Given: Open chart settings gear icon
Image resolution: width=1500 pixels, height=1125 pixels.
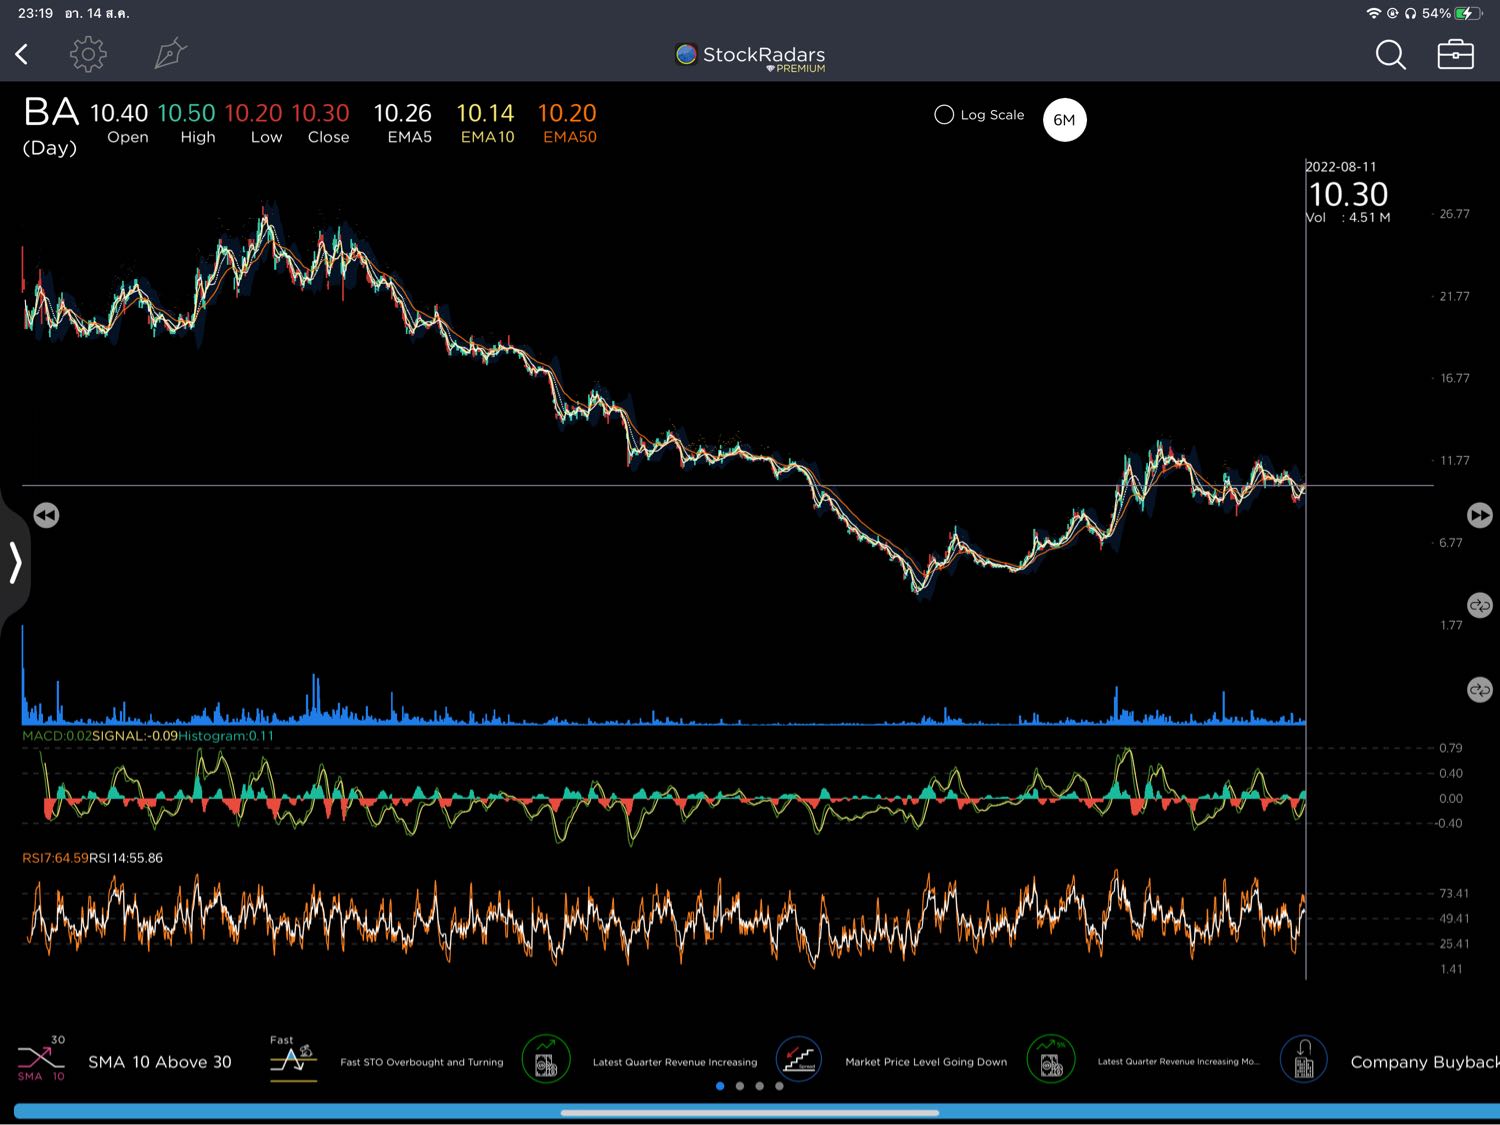Looking at the screenshot, I should coord(88,54).
